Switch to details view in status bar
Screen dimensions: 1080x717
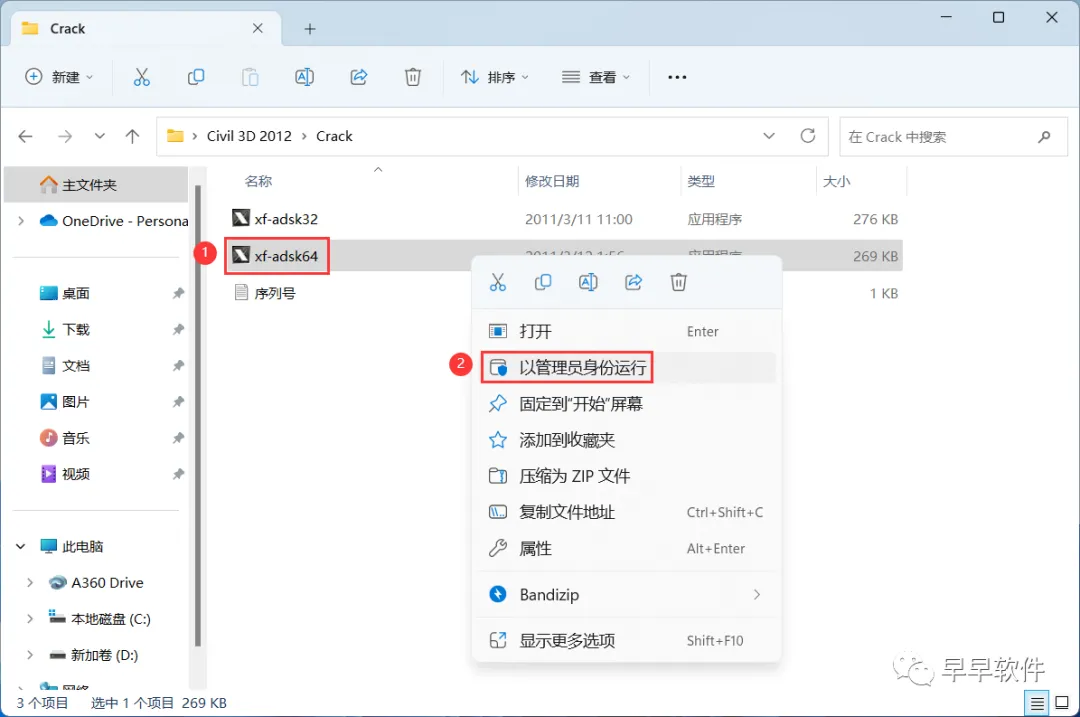(x=1037, y=703)
